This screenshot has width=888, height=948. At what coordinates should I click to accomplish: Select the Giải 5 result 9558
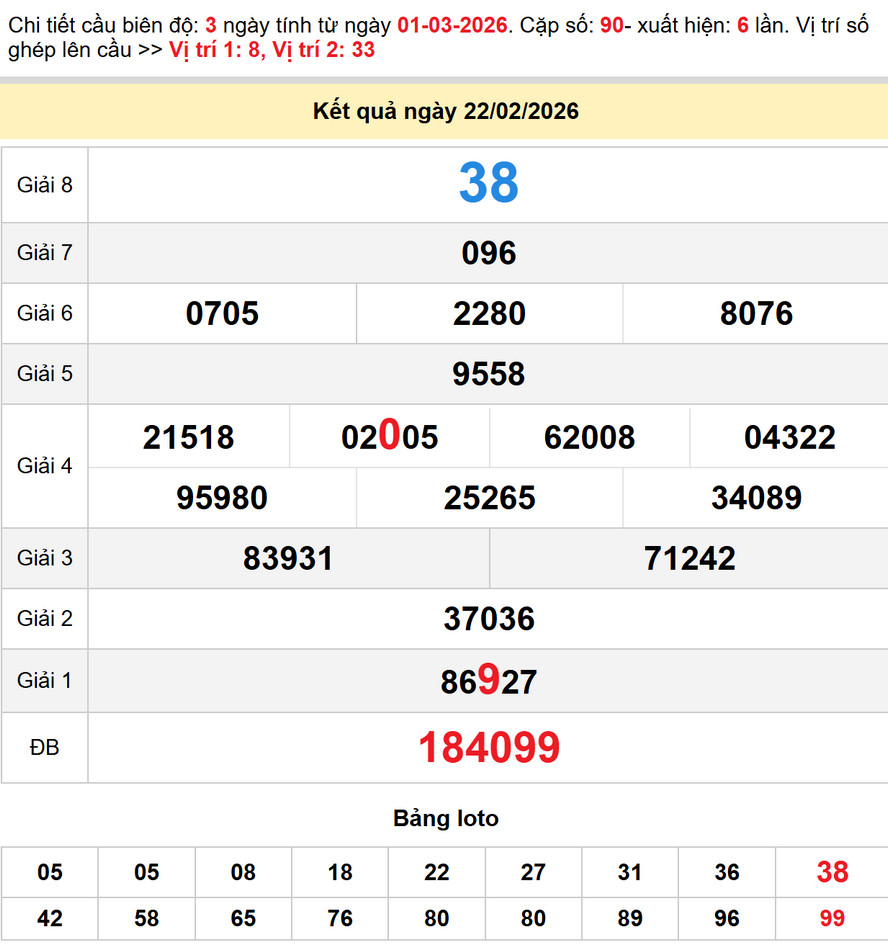pyautogui.click(x=488, y=374)
